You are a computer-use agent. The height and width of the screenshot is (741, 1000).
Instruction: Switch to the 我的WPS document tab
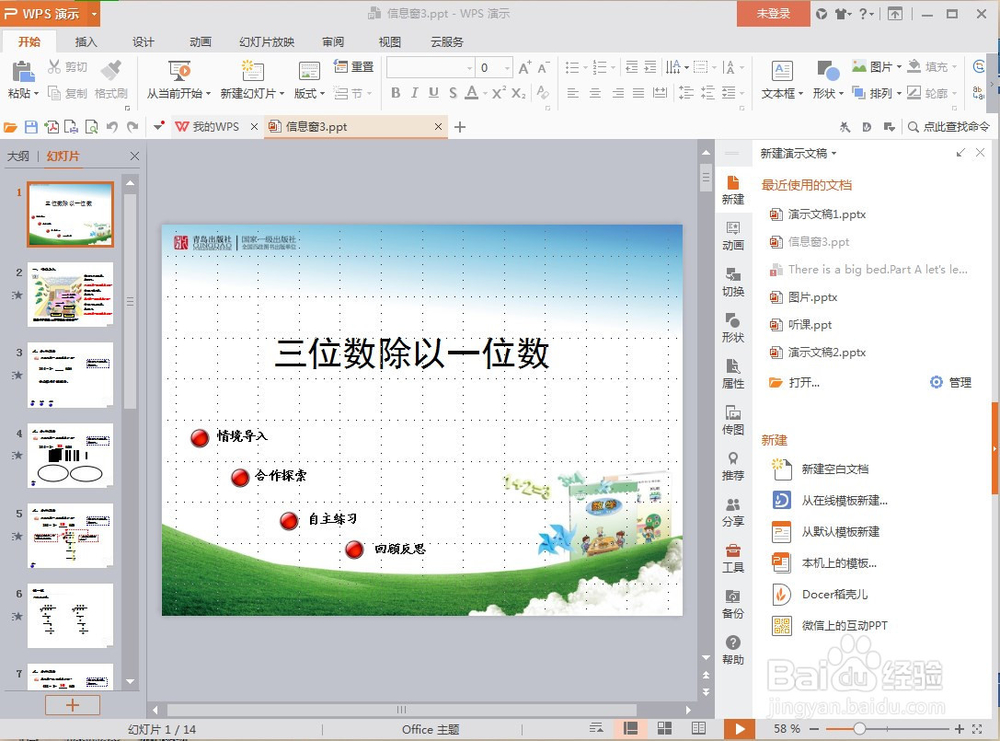point(216,127)
